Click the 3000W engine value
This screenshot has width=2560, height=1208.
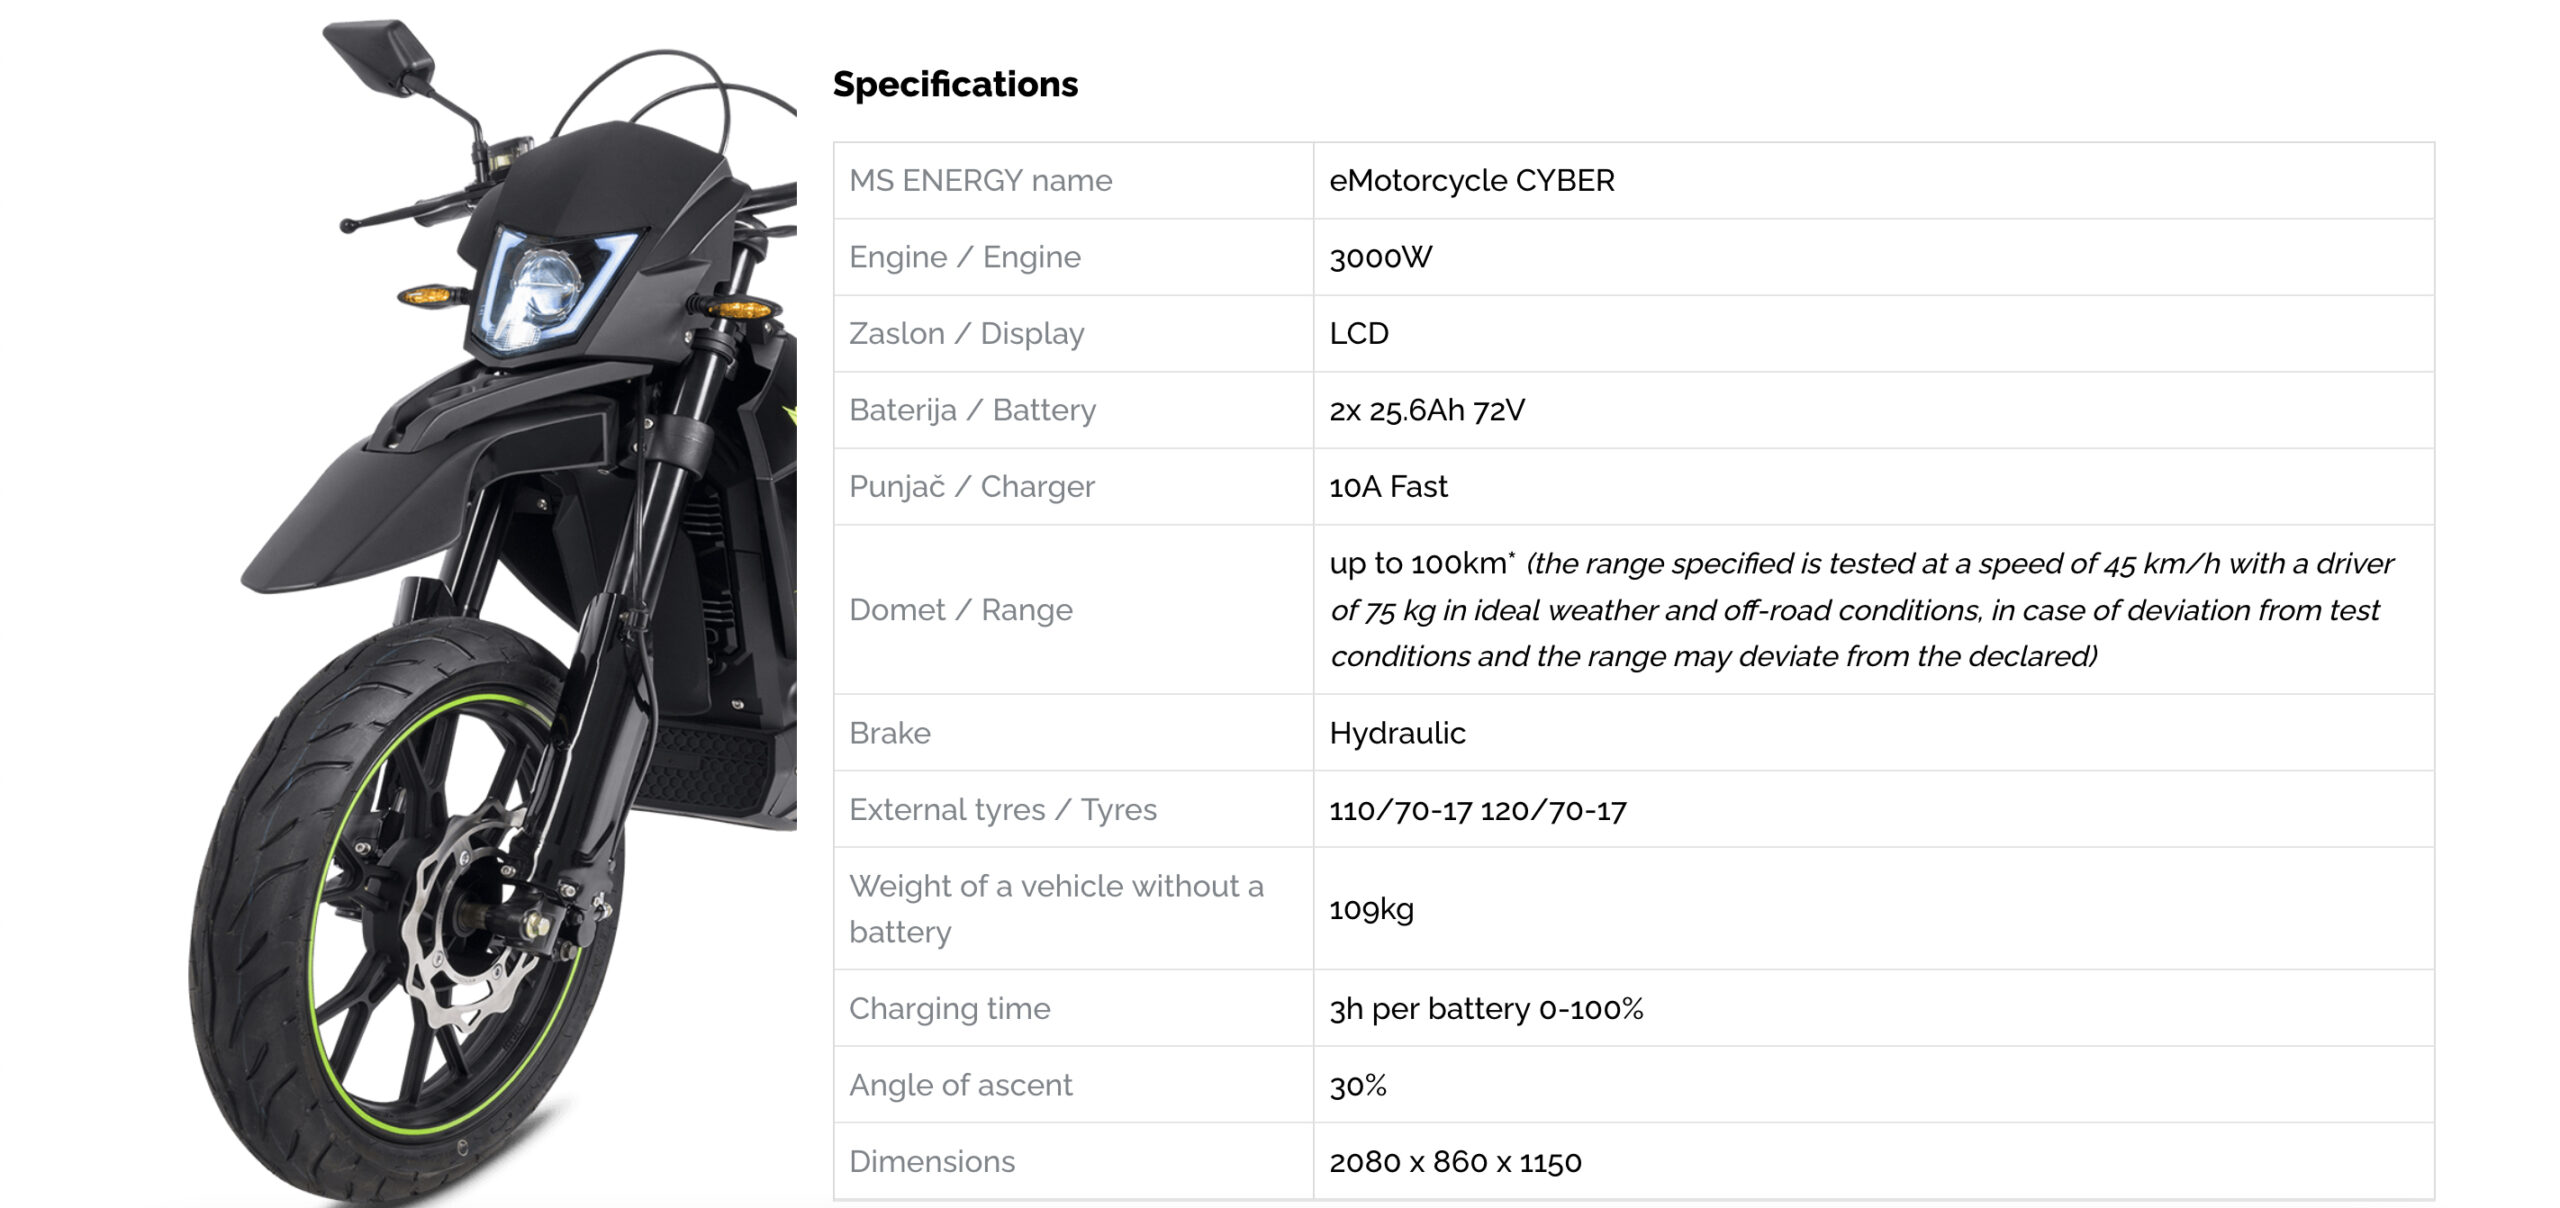point(1380,258)
